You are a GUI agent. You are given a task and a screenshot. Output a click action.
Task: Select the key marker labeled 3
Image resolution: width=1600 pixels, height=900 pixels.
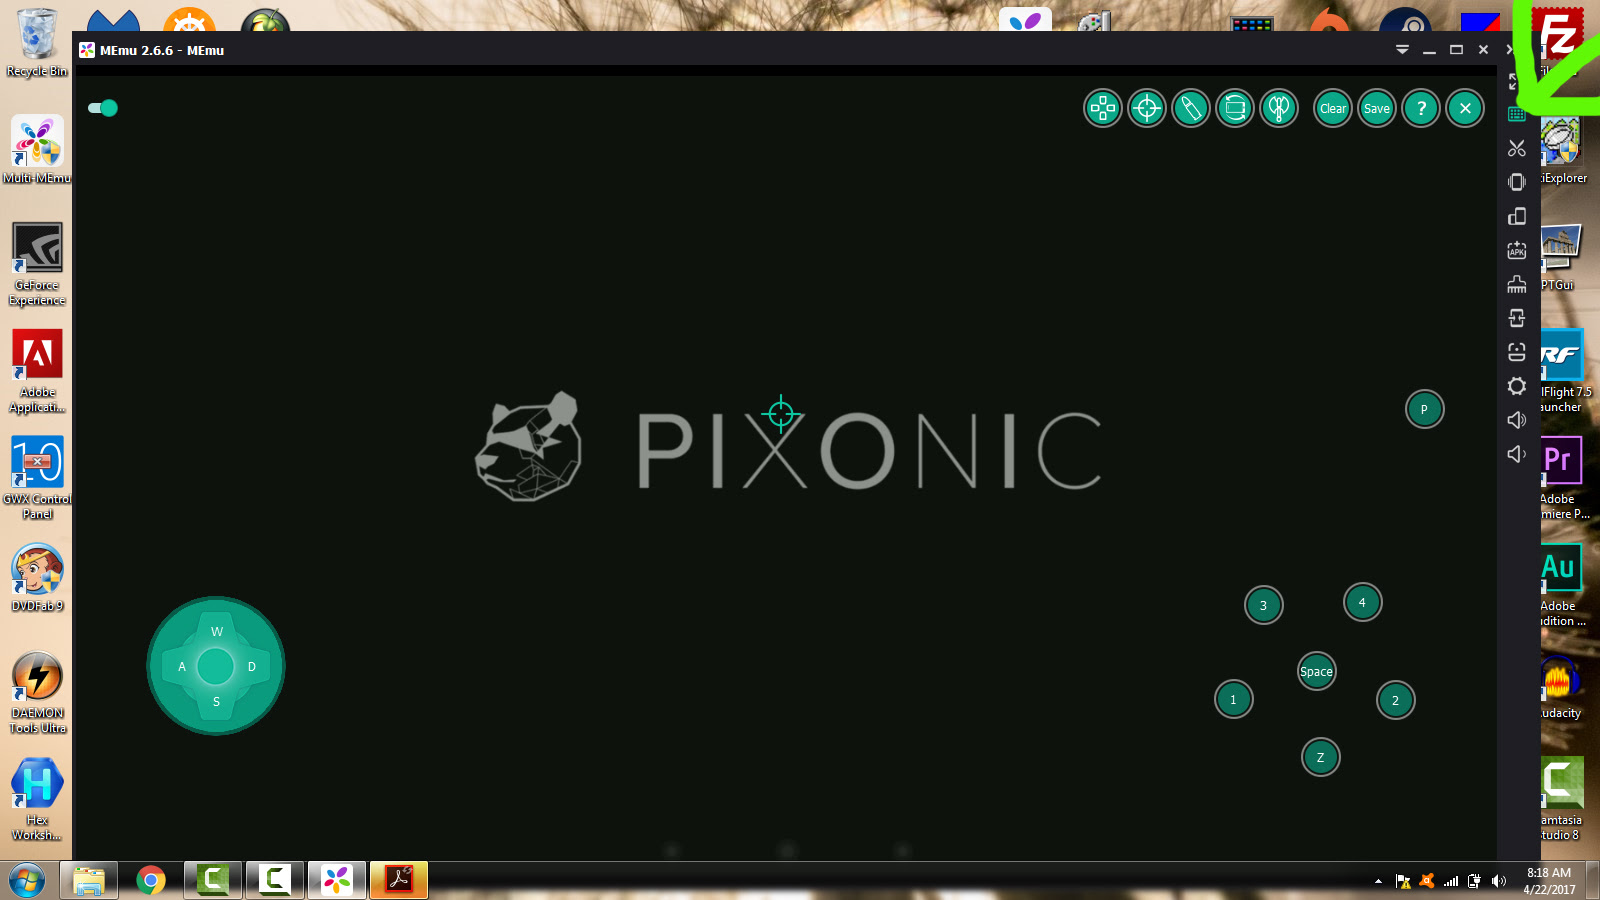click(x=1263, y=605)
